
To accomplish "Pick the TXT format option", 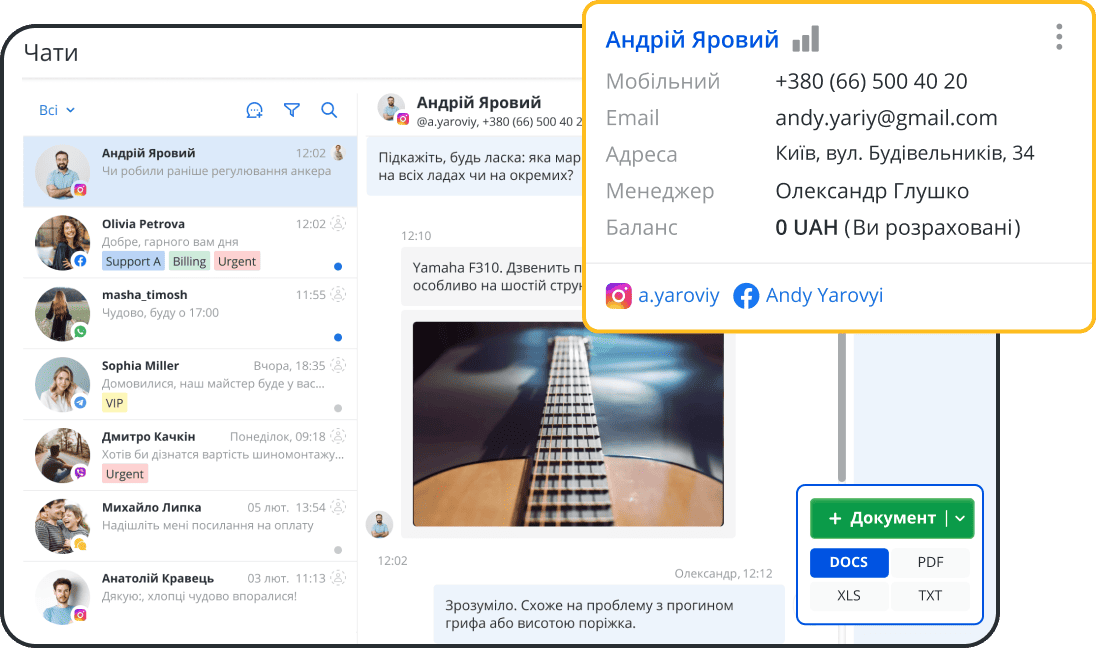I will [x=930, y=596].
